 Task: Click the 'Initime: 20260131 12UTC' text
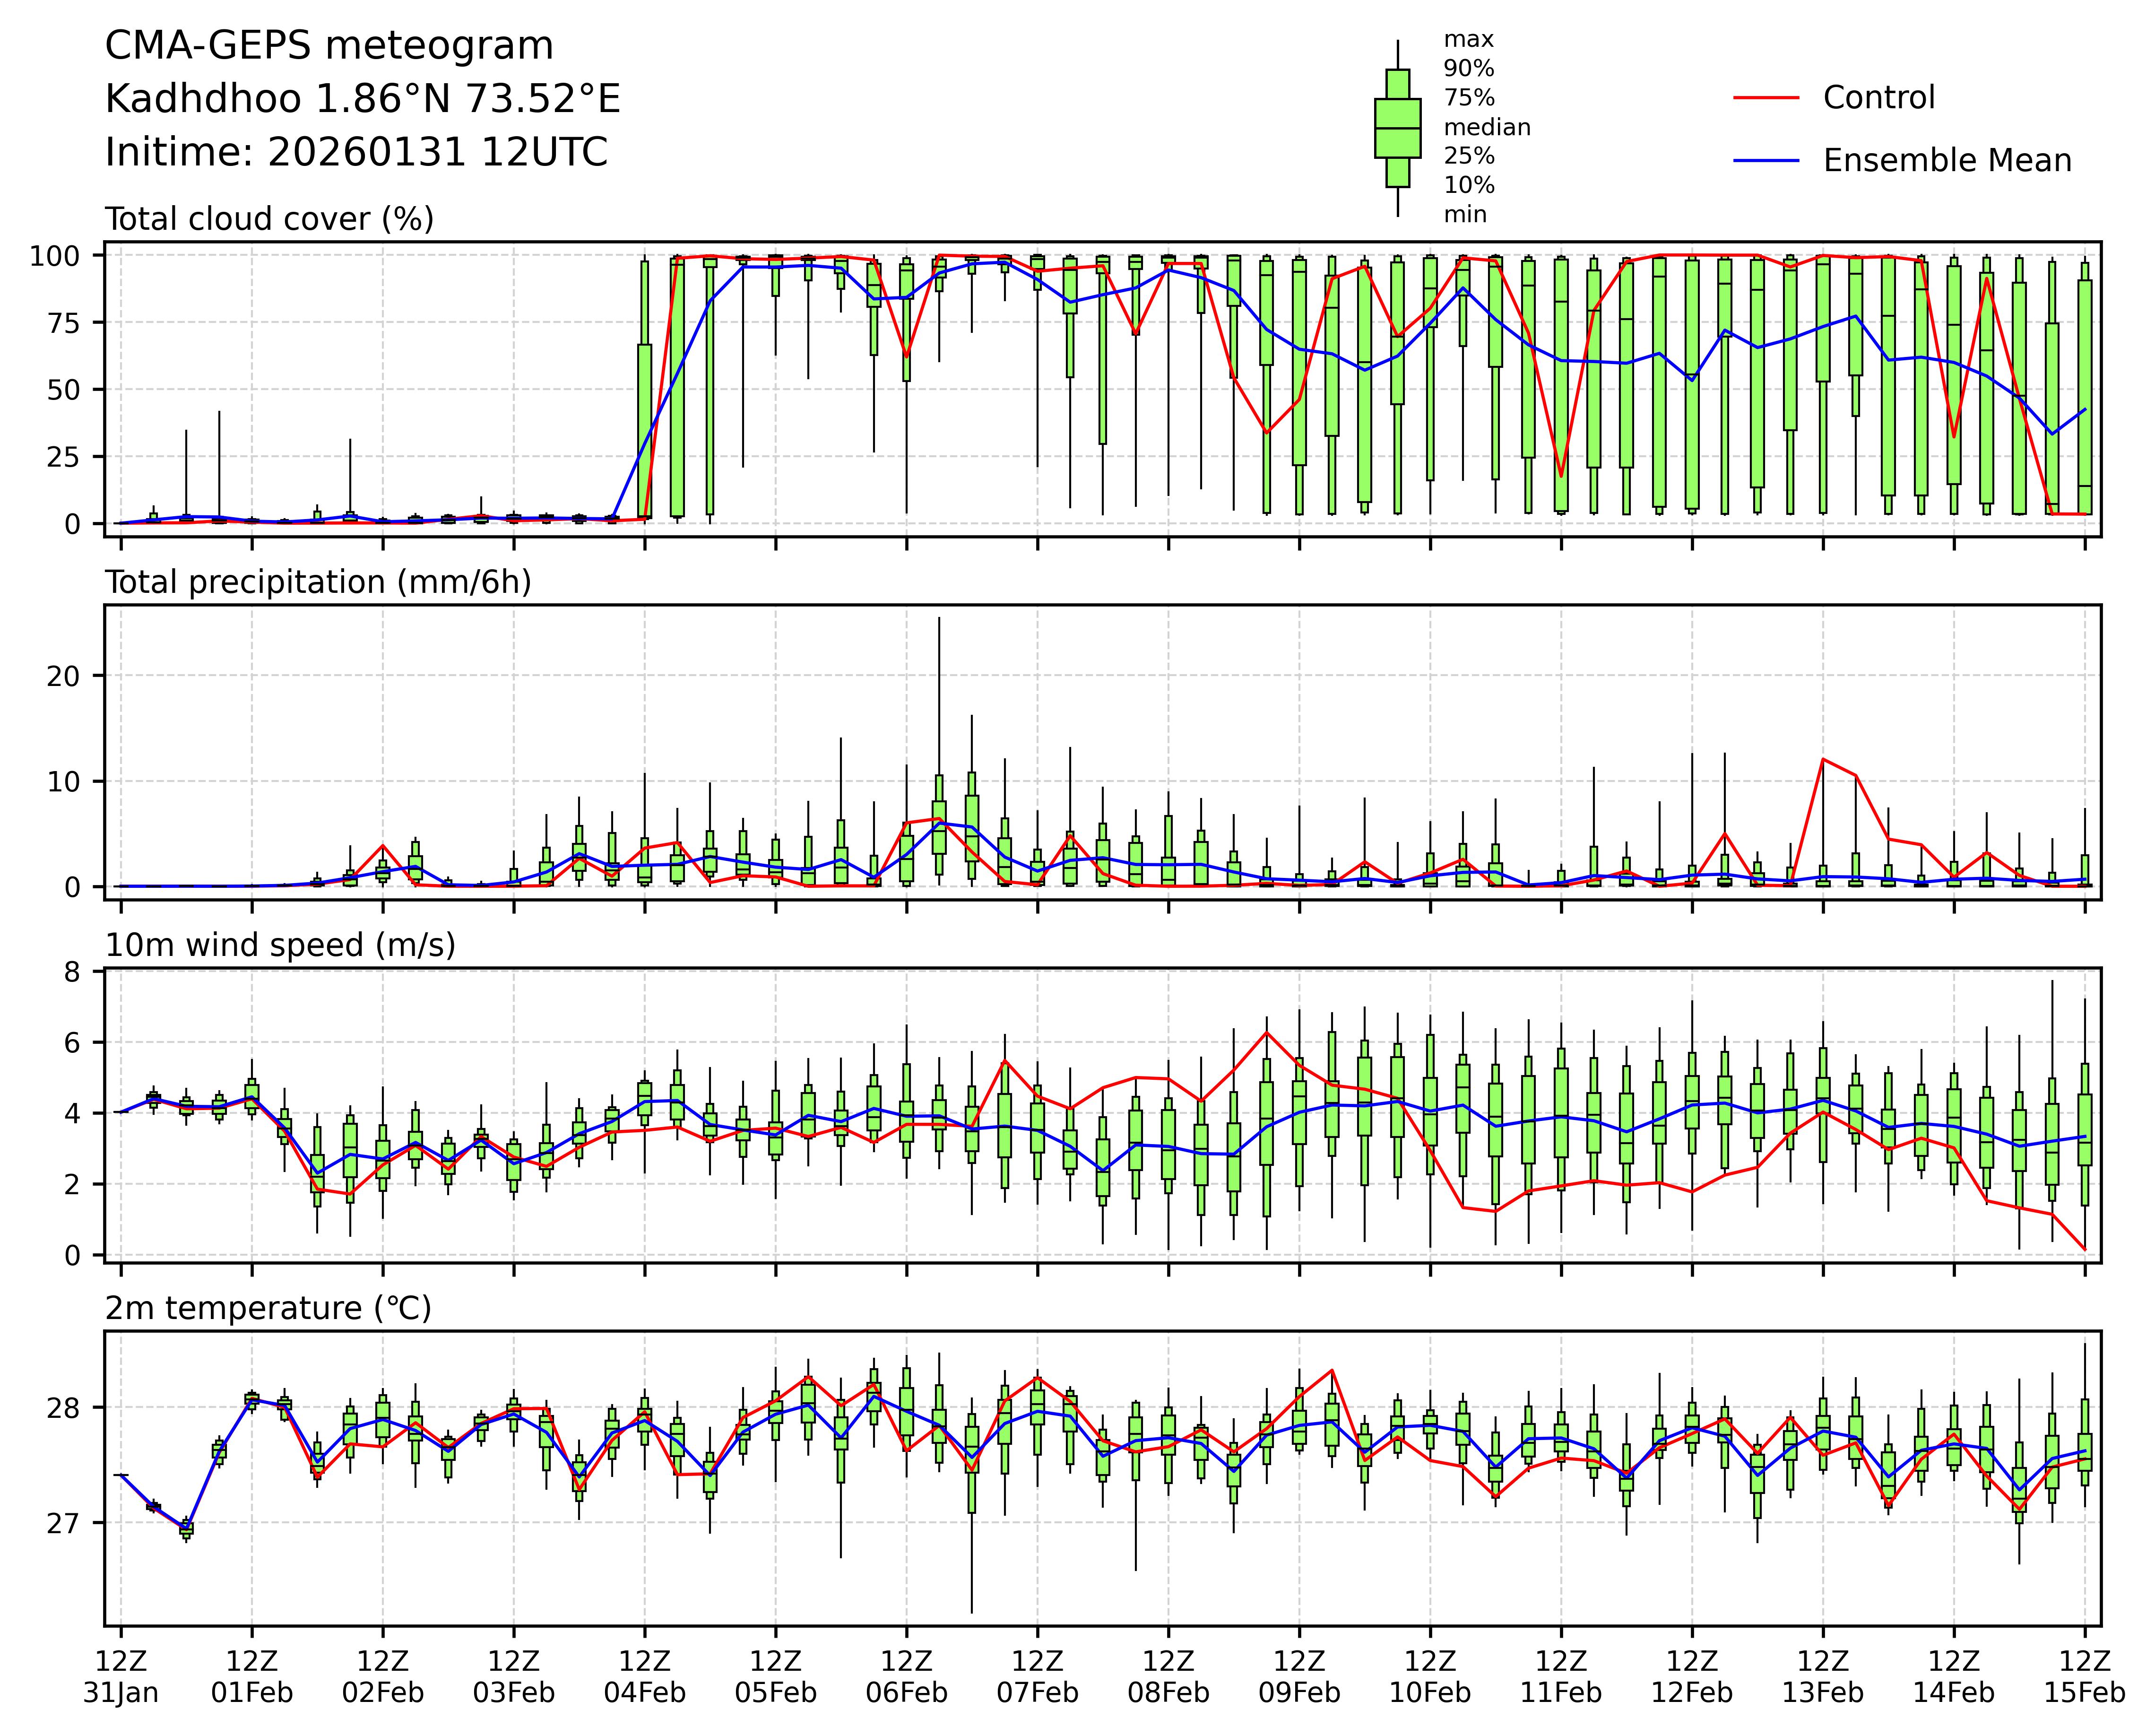356,153
